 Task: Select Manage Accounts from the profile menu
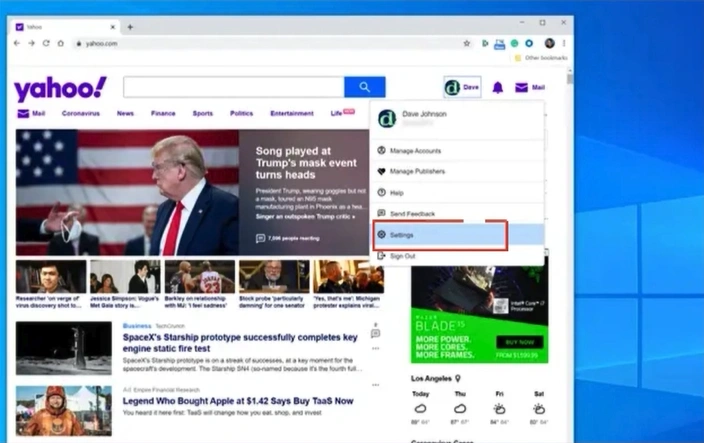(x=457, y=151)
